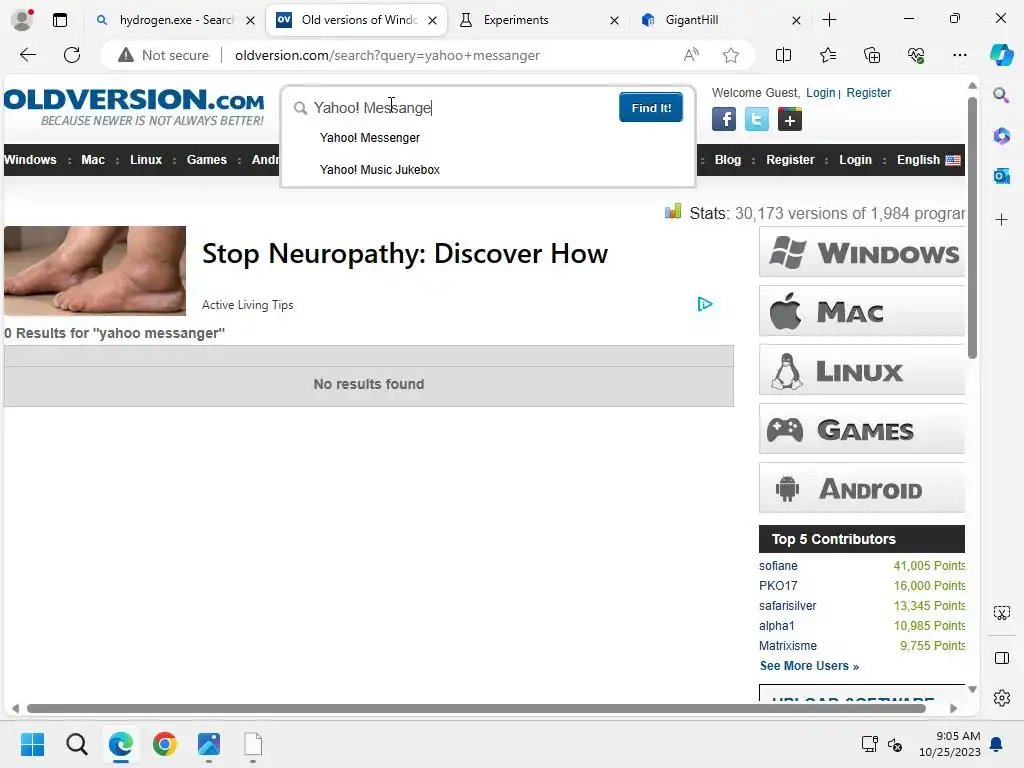Open split screen view

pos(783,55)
